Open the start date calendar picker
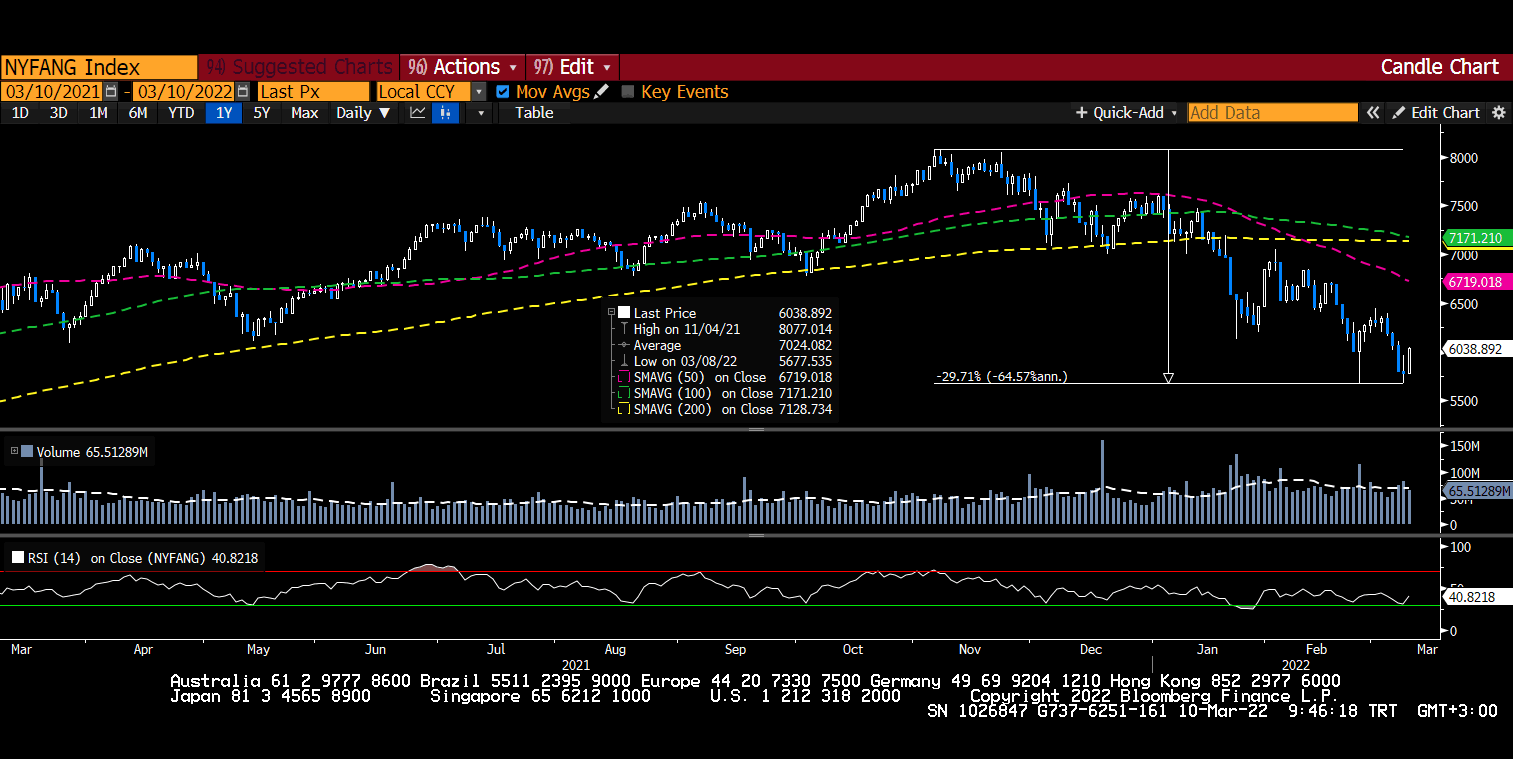The width and height of the screenshot is (1513, 759). click(x=111, y=92)
